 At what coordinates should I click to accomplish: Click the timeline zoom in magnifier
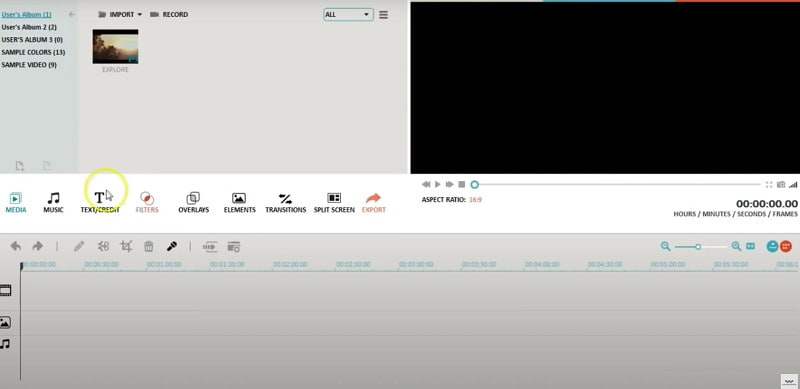coord(736,246)
